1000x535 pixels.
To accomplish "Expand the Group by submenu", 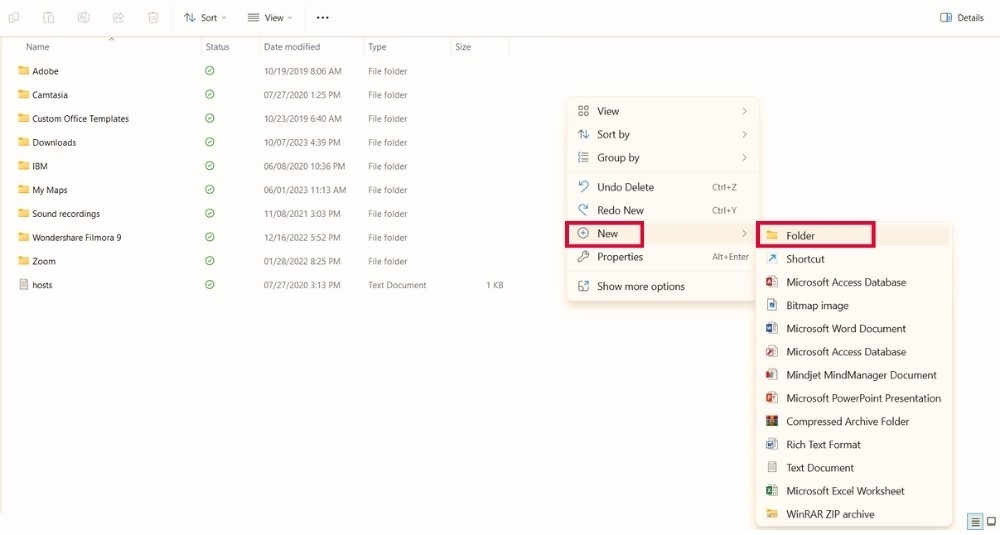I will tap(663, 158).
